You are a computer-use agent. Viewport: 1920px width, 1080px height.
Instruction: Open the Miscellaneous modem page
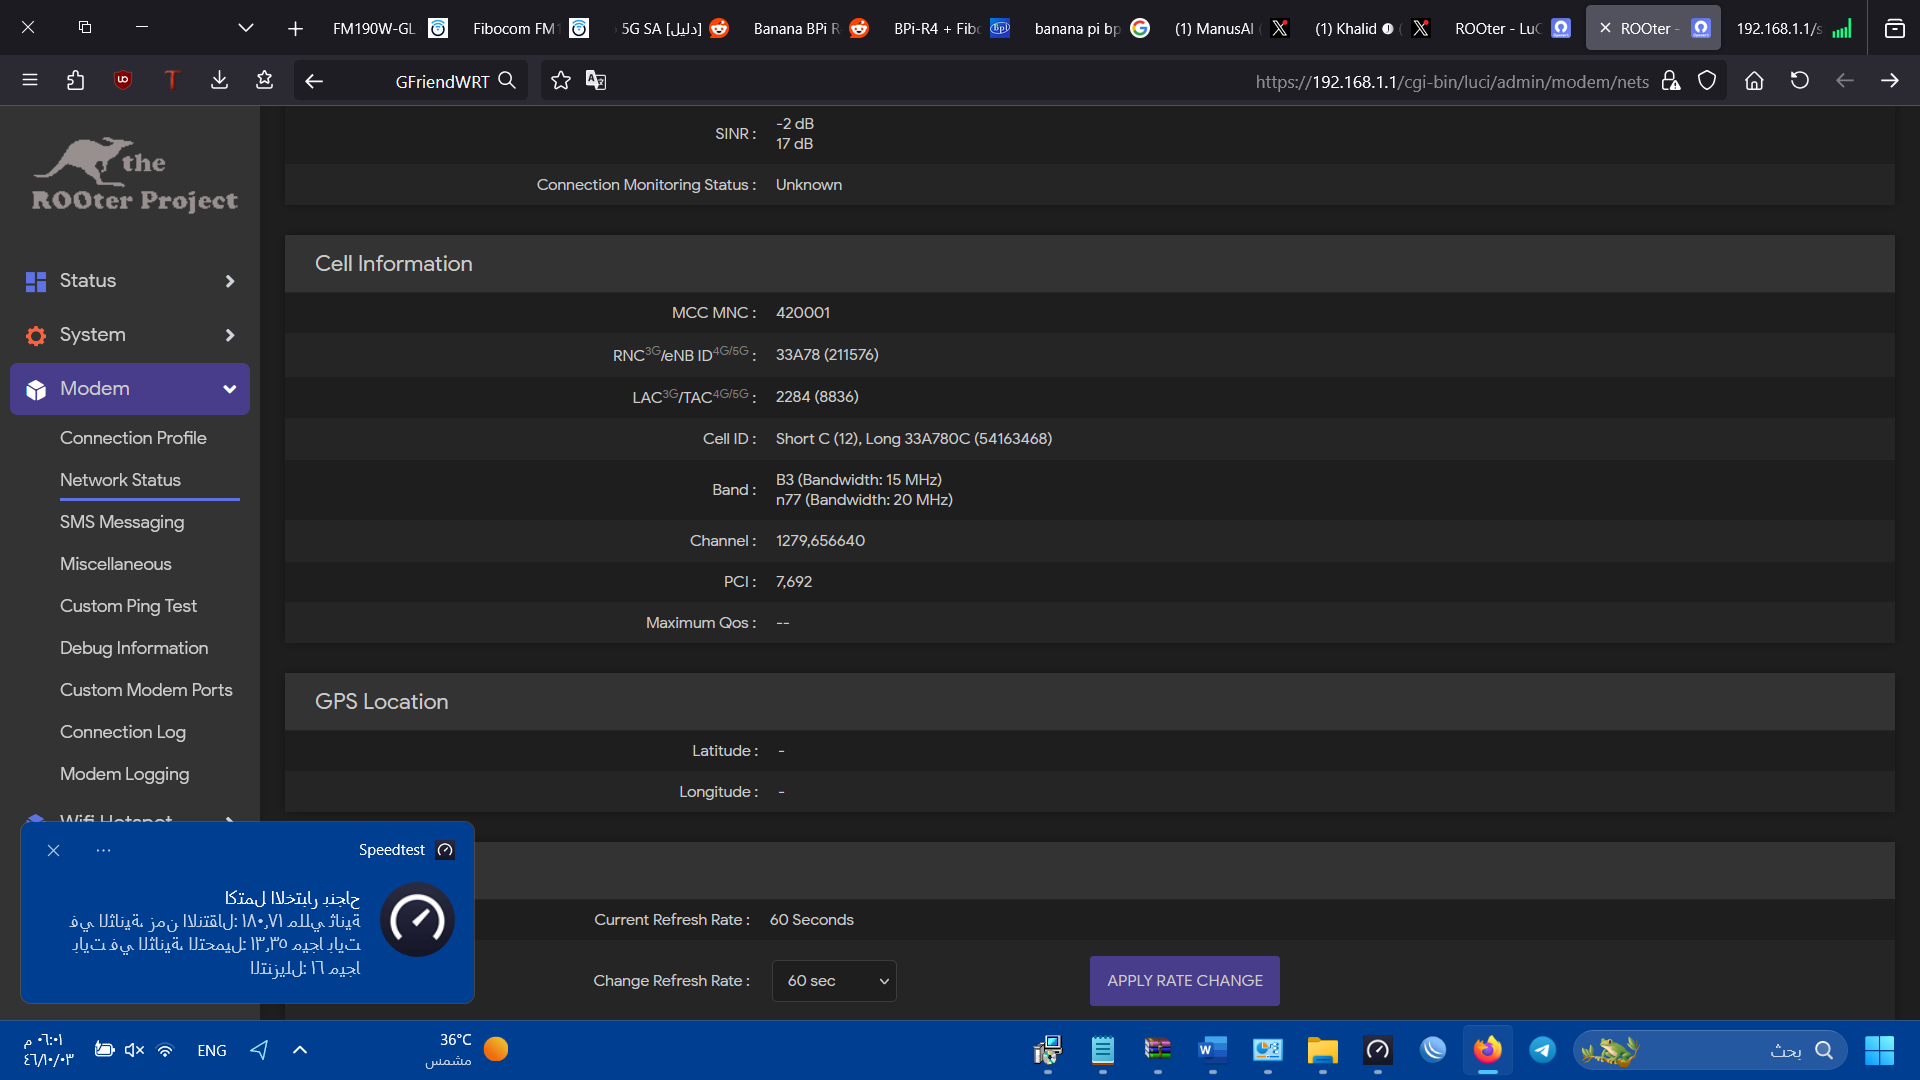click(116, 564)
